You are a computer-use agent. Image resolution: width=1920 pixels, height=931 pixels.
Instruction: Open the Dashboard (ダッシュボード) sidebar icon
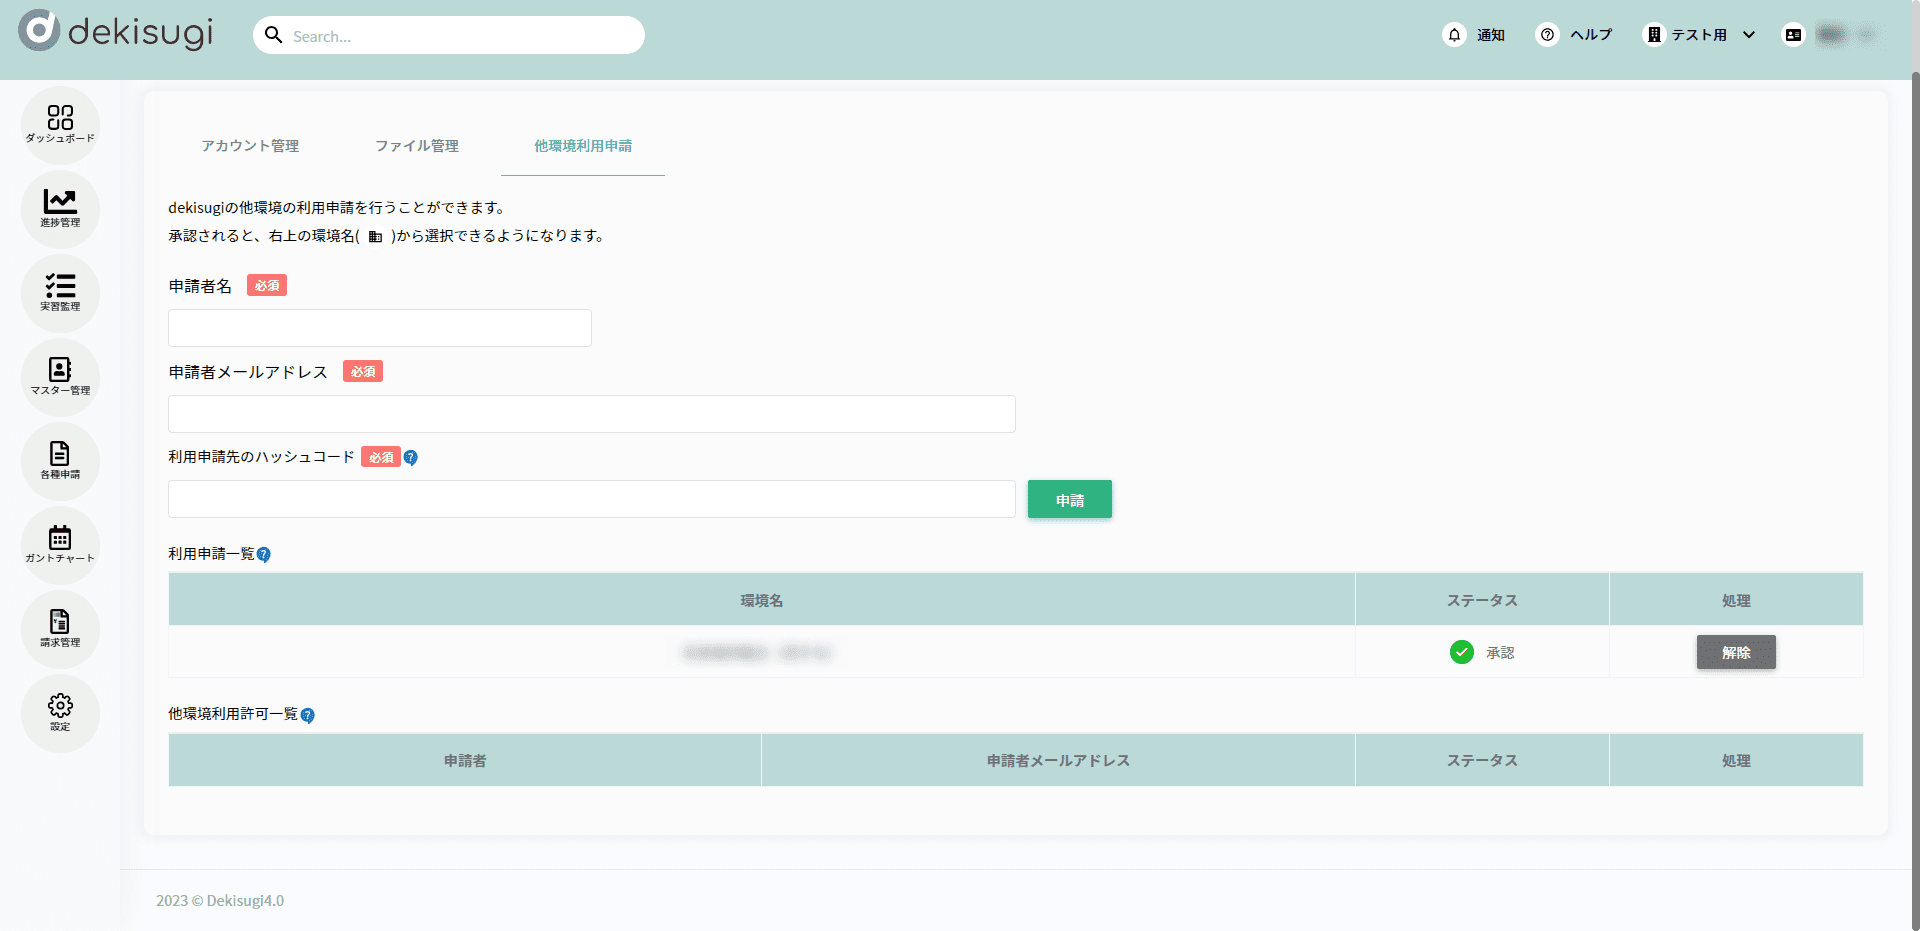[x=60, y=124]
